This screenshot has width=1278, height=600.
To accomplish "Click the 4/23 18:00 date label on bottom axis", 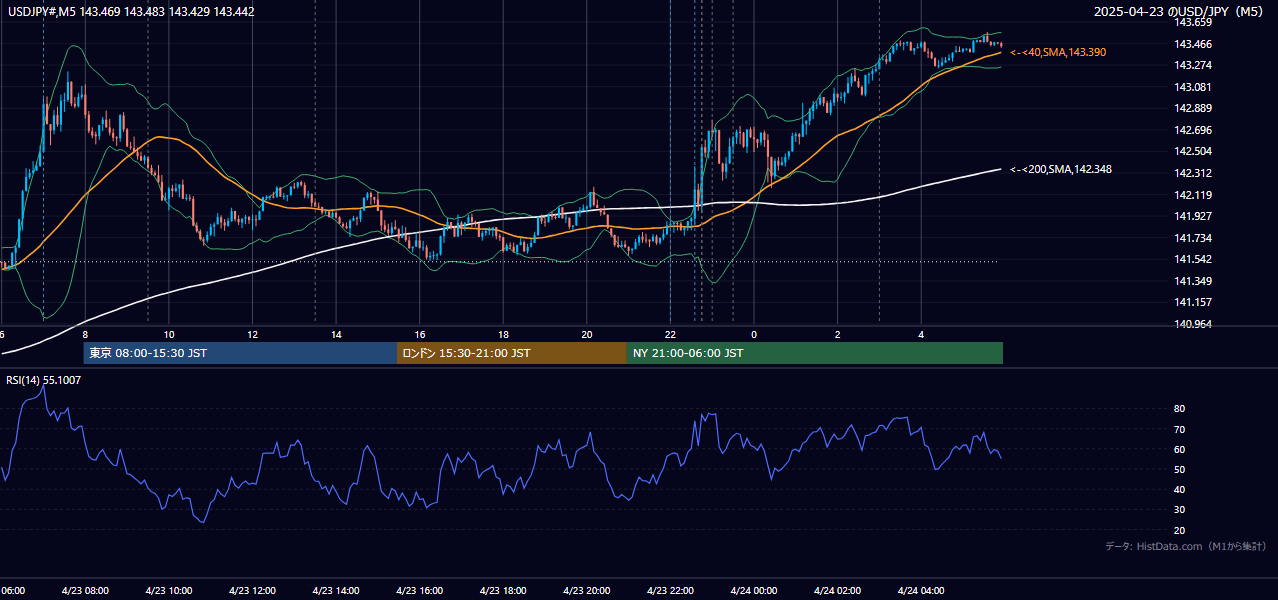I will click(x=503, y=591).
